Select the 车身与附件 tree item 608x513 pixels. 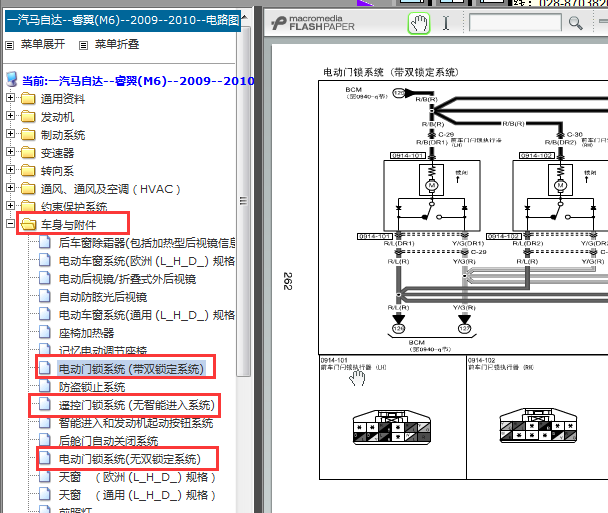(x=68, y=225)
